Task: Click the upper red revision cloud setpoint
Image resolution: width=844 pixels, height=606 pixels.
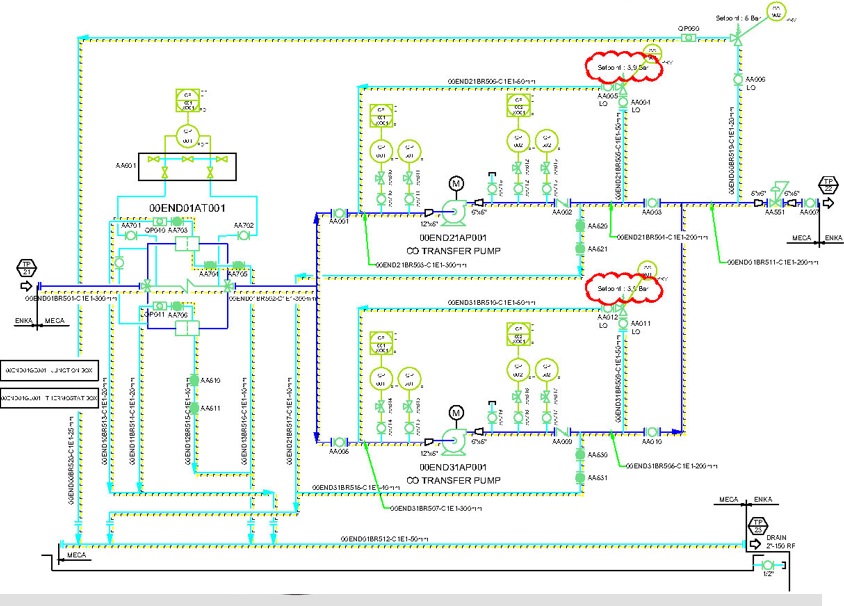Action: (625, 66)
